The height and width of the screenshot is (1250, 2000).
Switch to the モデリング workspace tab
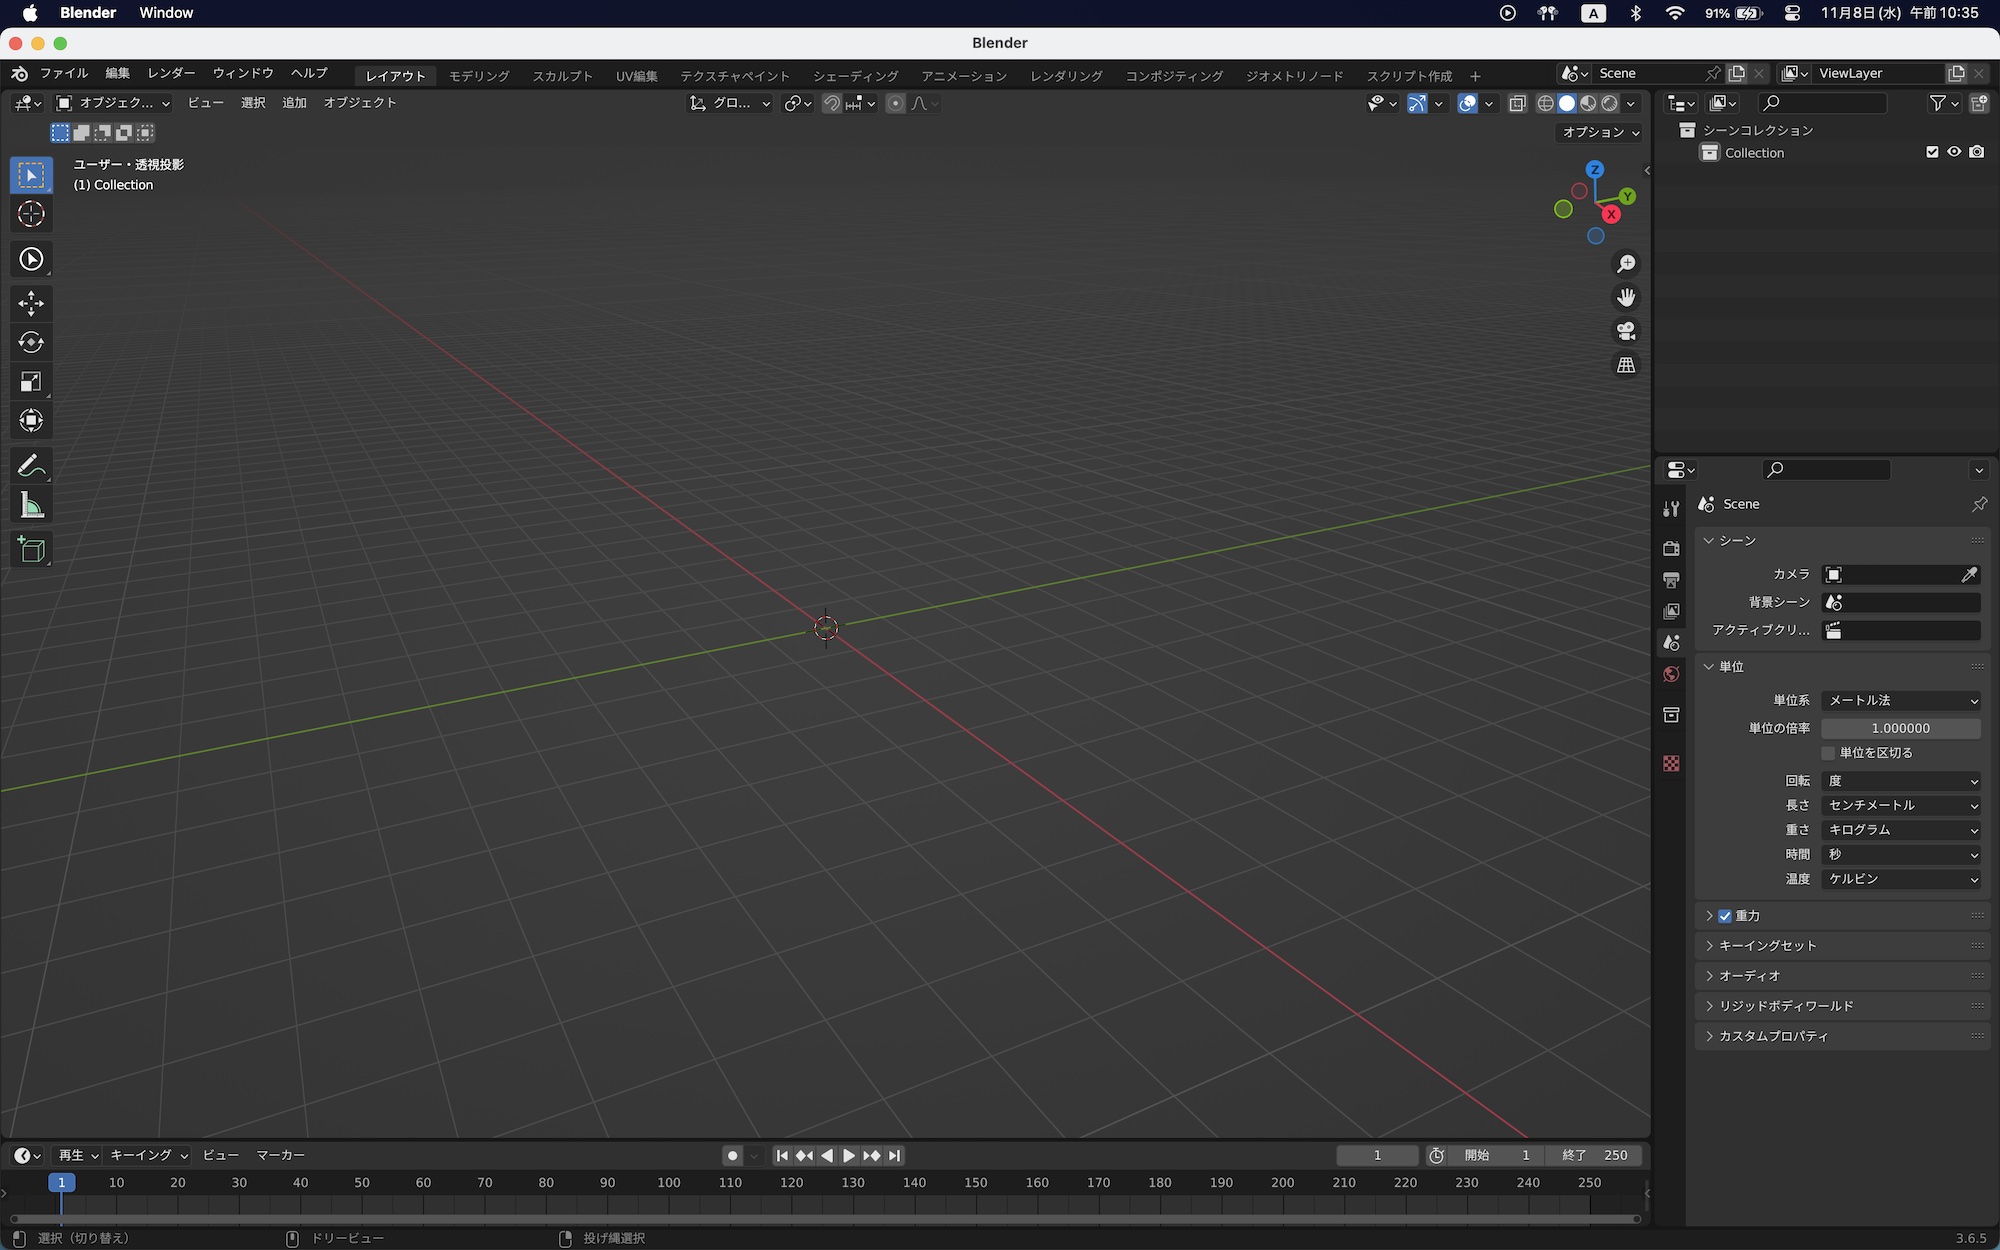pyautogui.click(x=479, y=76)
